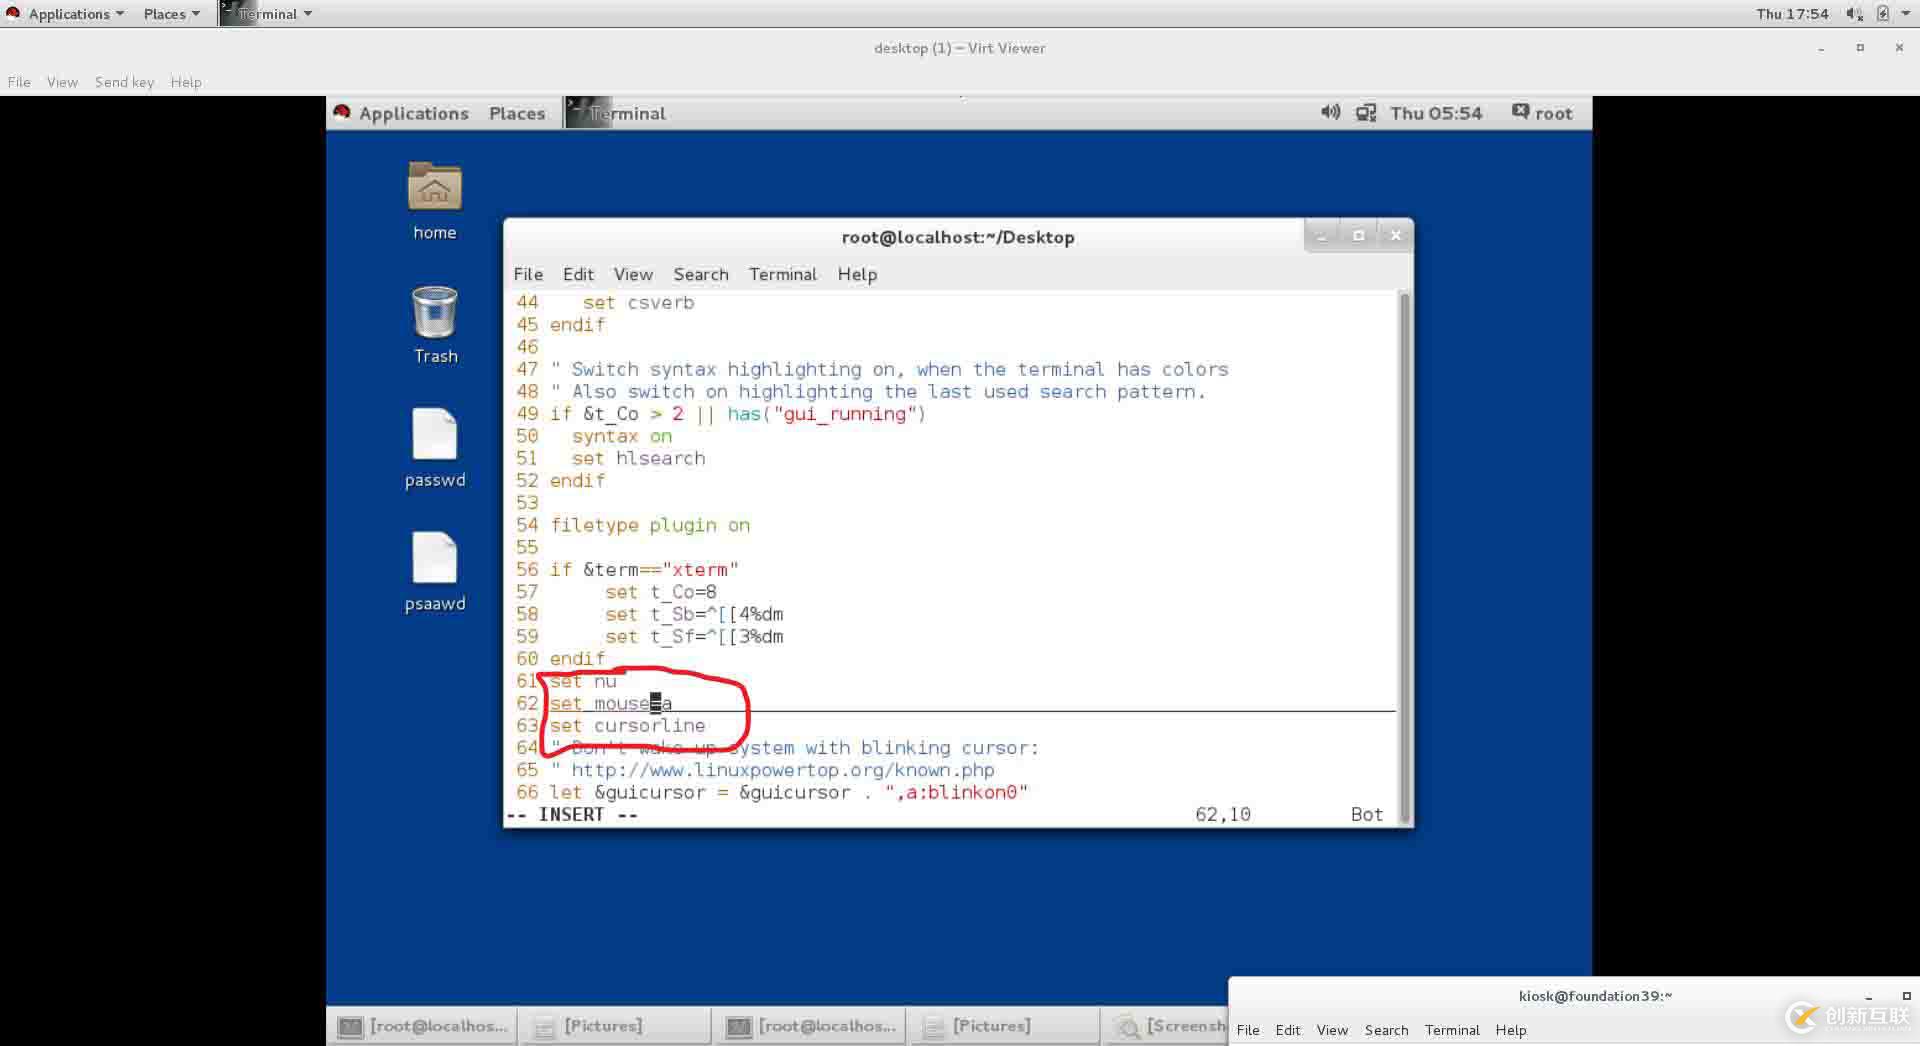Open the terminal Edit menu

coord(577,274)
